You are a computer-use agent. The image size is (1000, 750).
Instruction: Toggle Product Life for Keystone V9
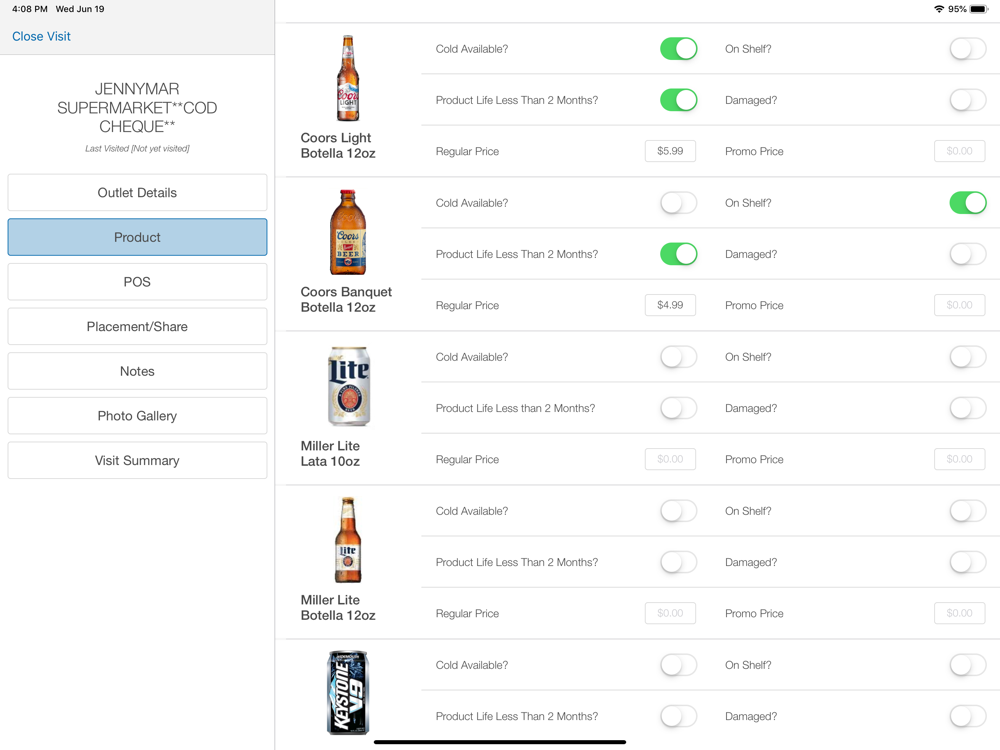679,716
